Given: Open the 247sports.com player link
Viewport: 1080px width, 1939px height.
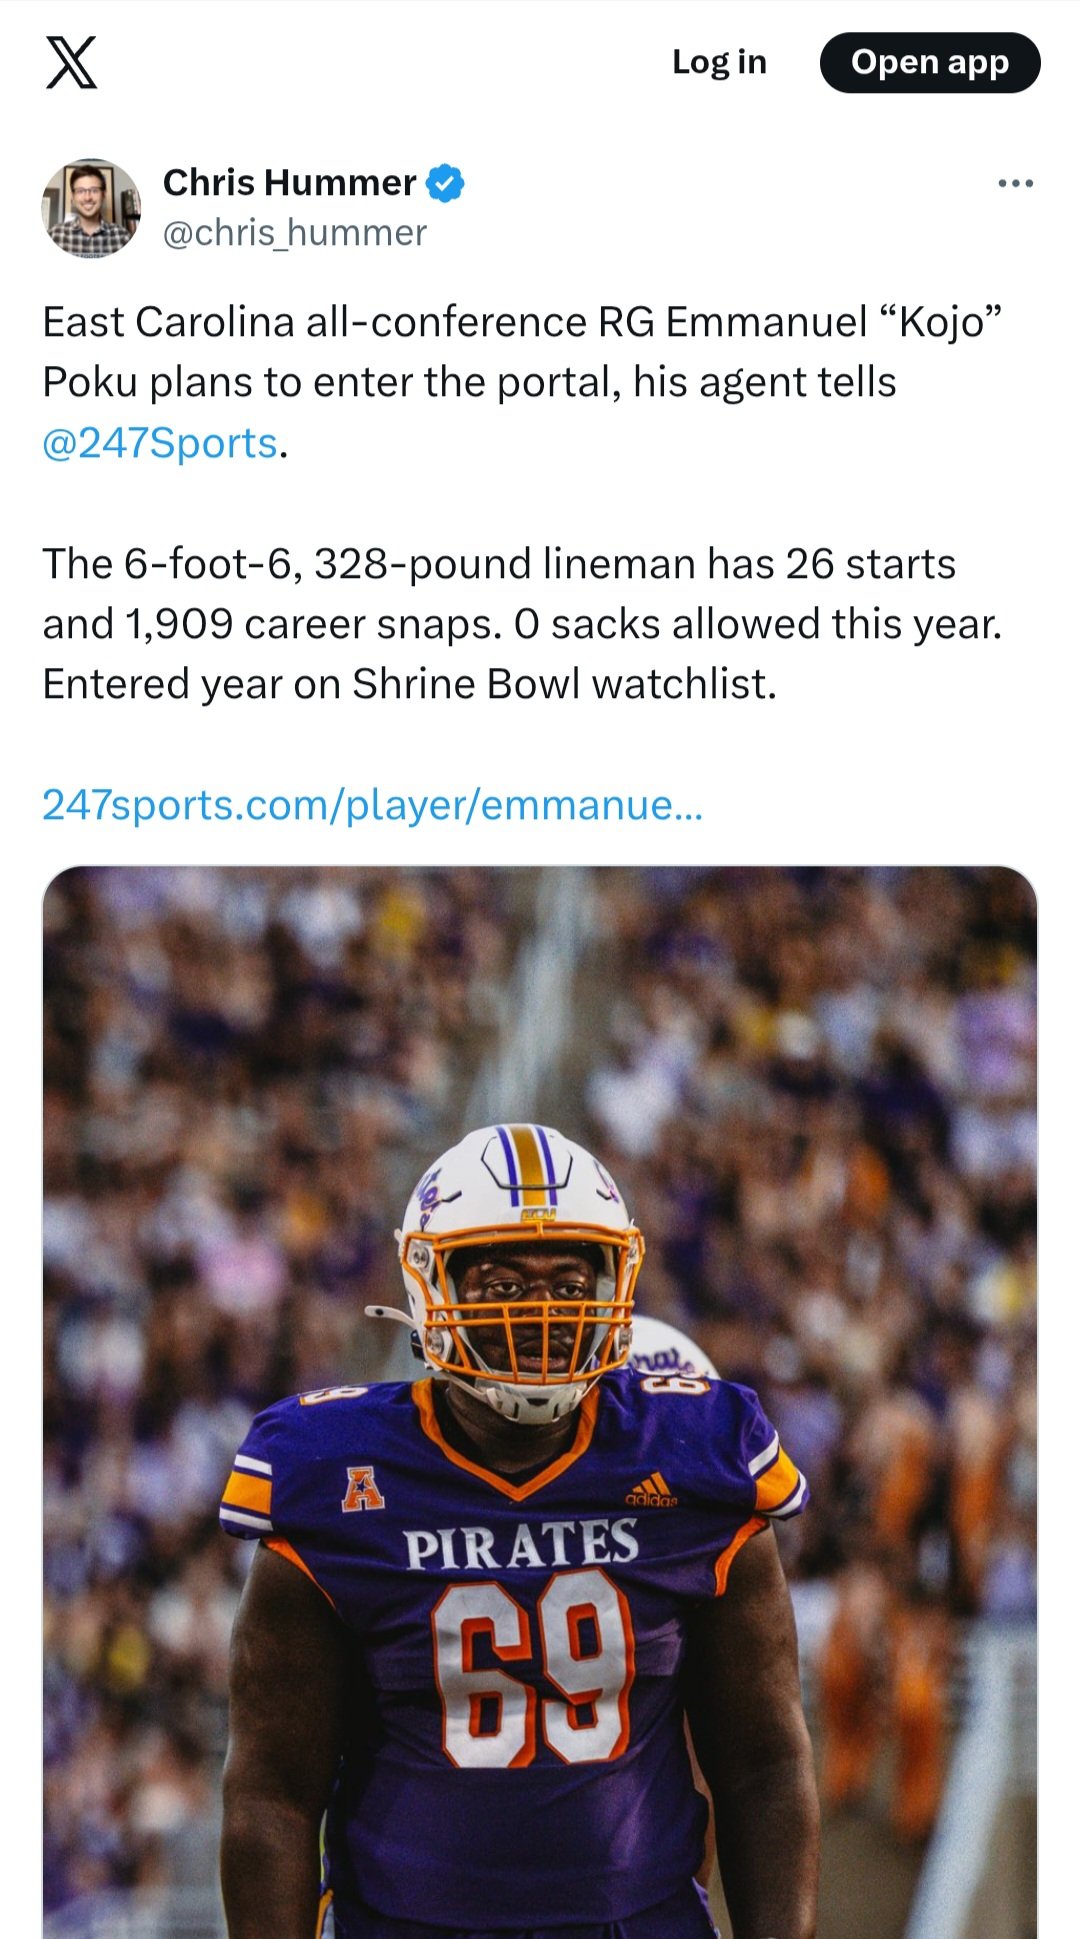Looking at the screenshot, I should (x=372, y=805).
